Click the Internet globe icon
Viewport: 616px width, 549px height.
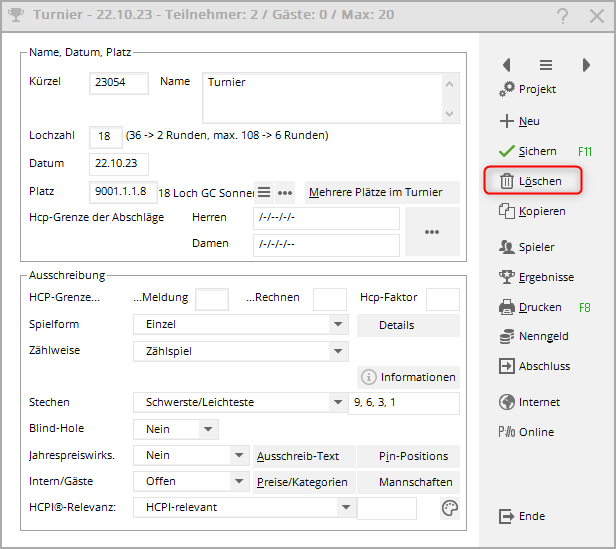pos(506,402)
